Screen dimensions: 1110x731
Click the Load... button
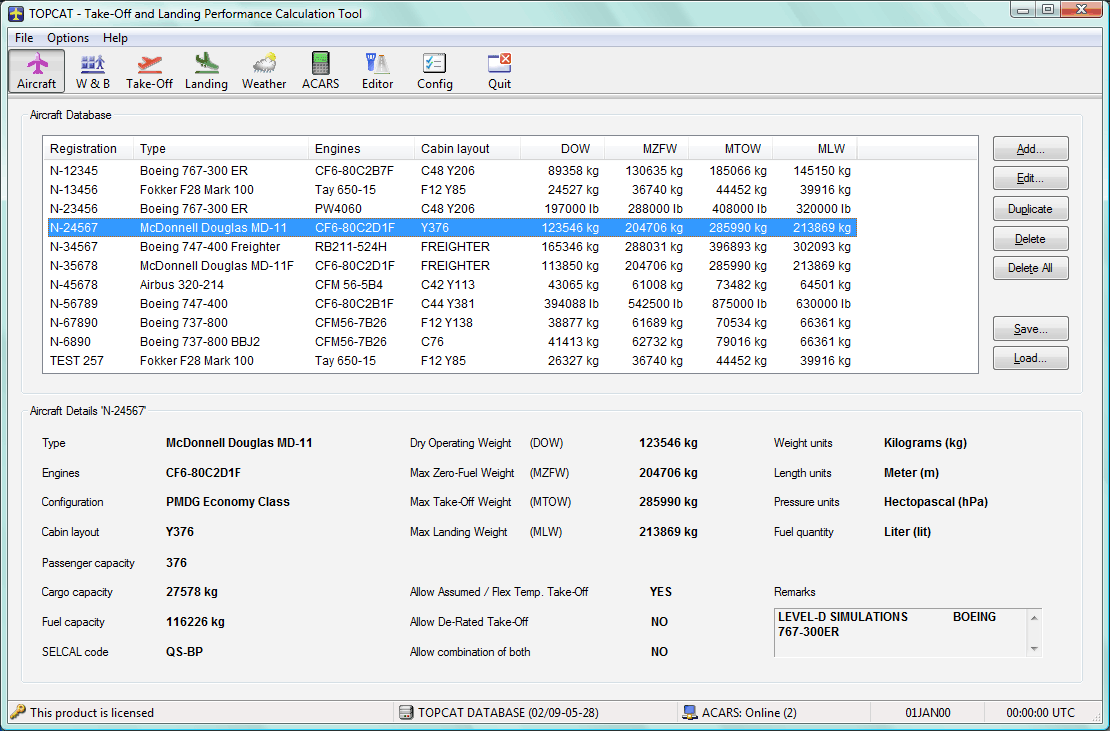coord(1030,358)
